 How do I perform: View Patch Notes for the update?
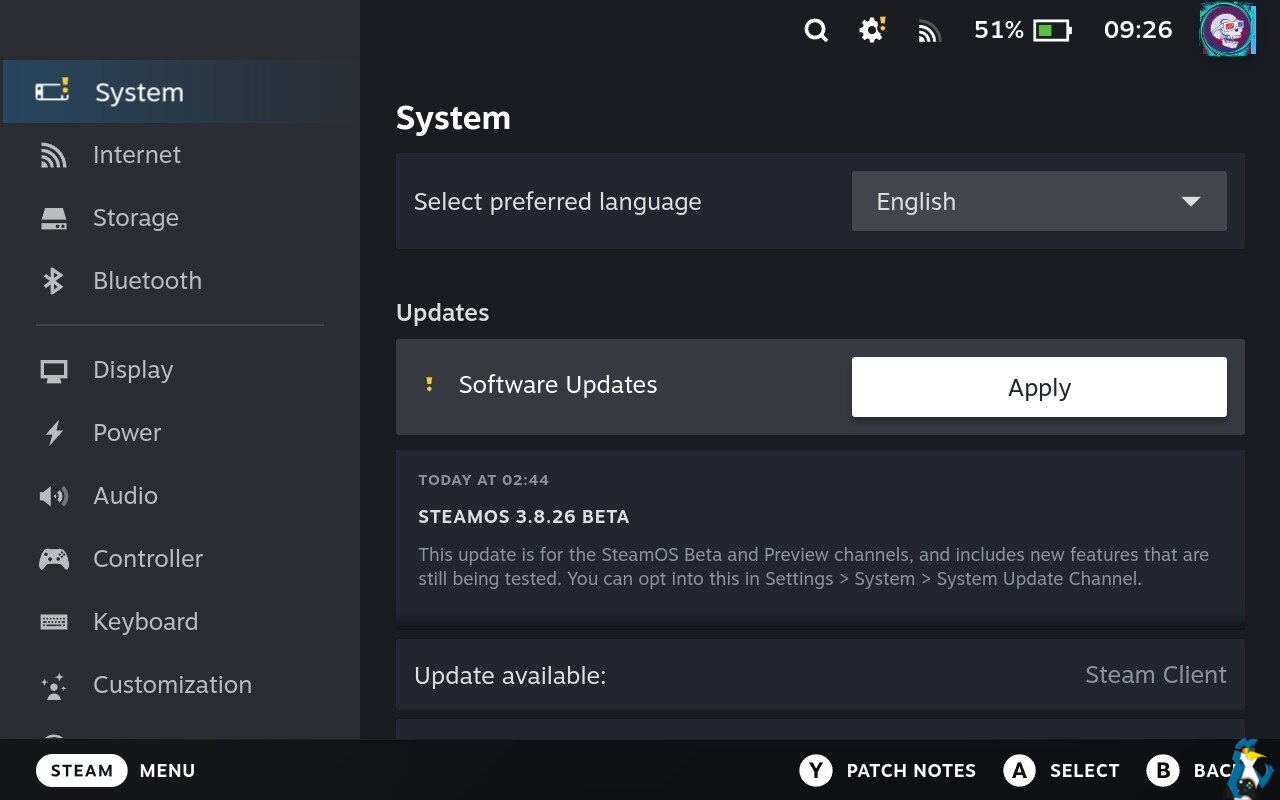tap(911, 770)
